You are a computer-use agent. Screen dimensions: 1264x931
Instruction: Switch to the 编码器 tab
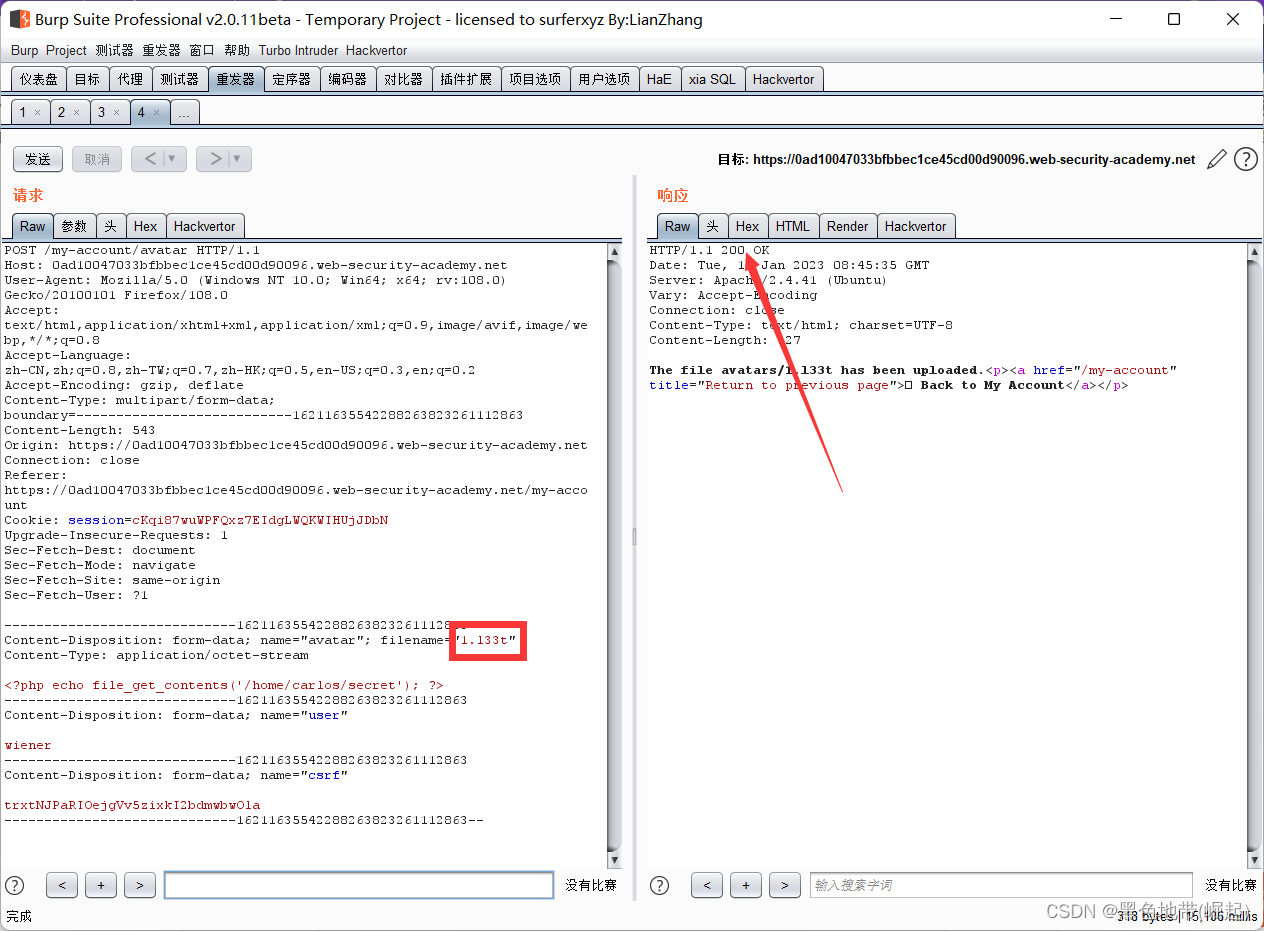[x=348, y=79]
